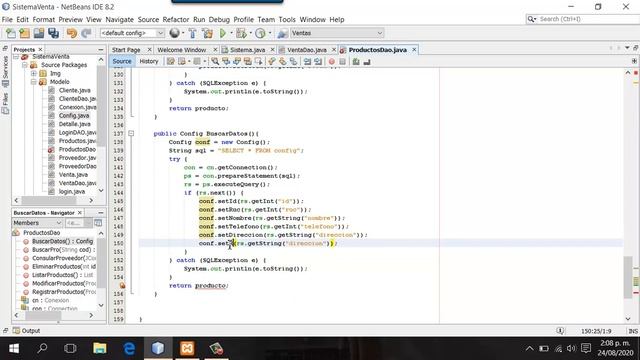Expand the Img package node
640x360 pixels.
coord(34,73)
